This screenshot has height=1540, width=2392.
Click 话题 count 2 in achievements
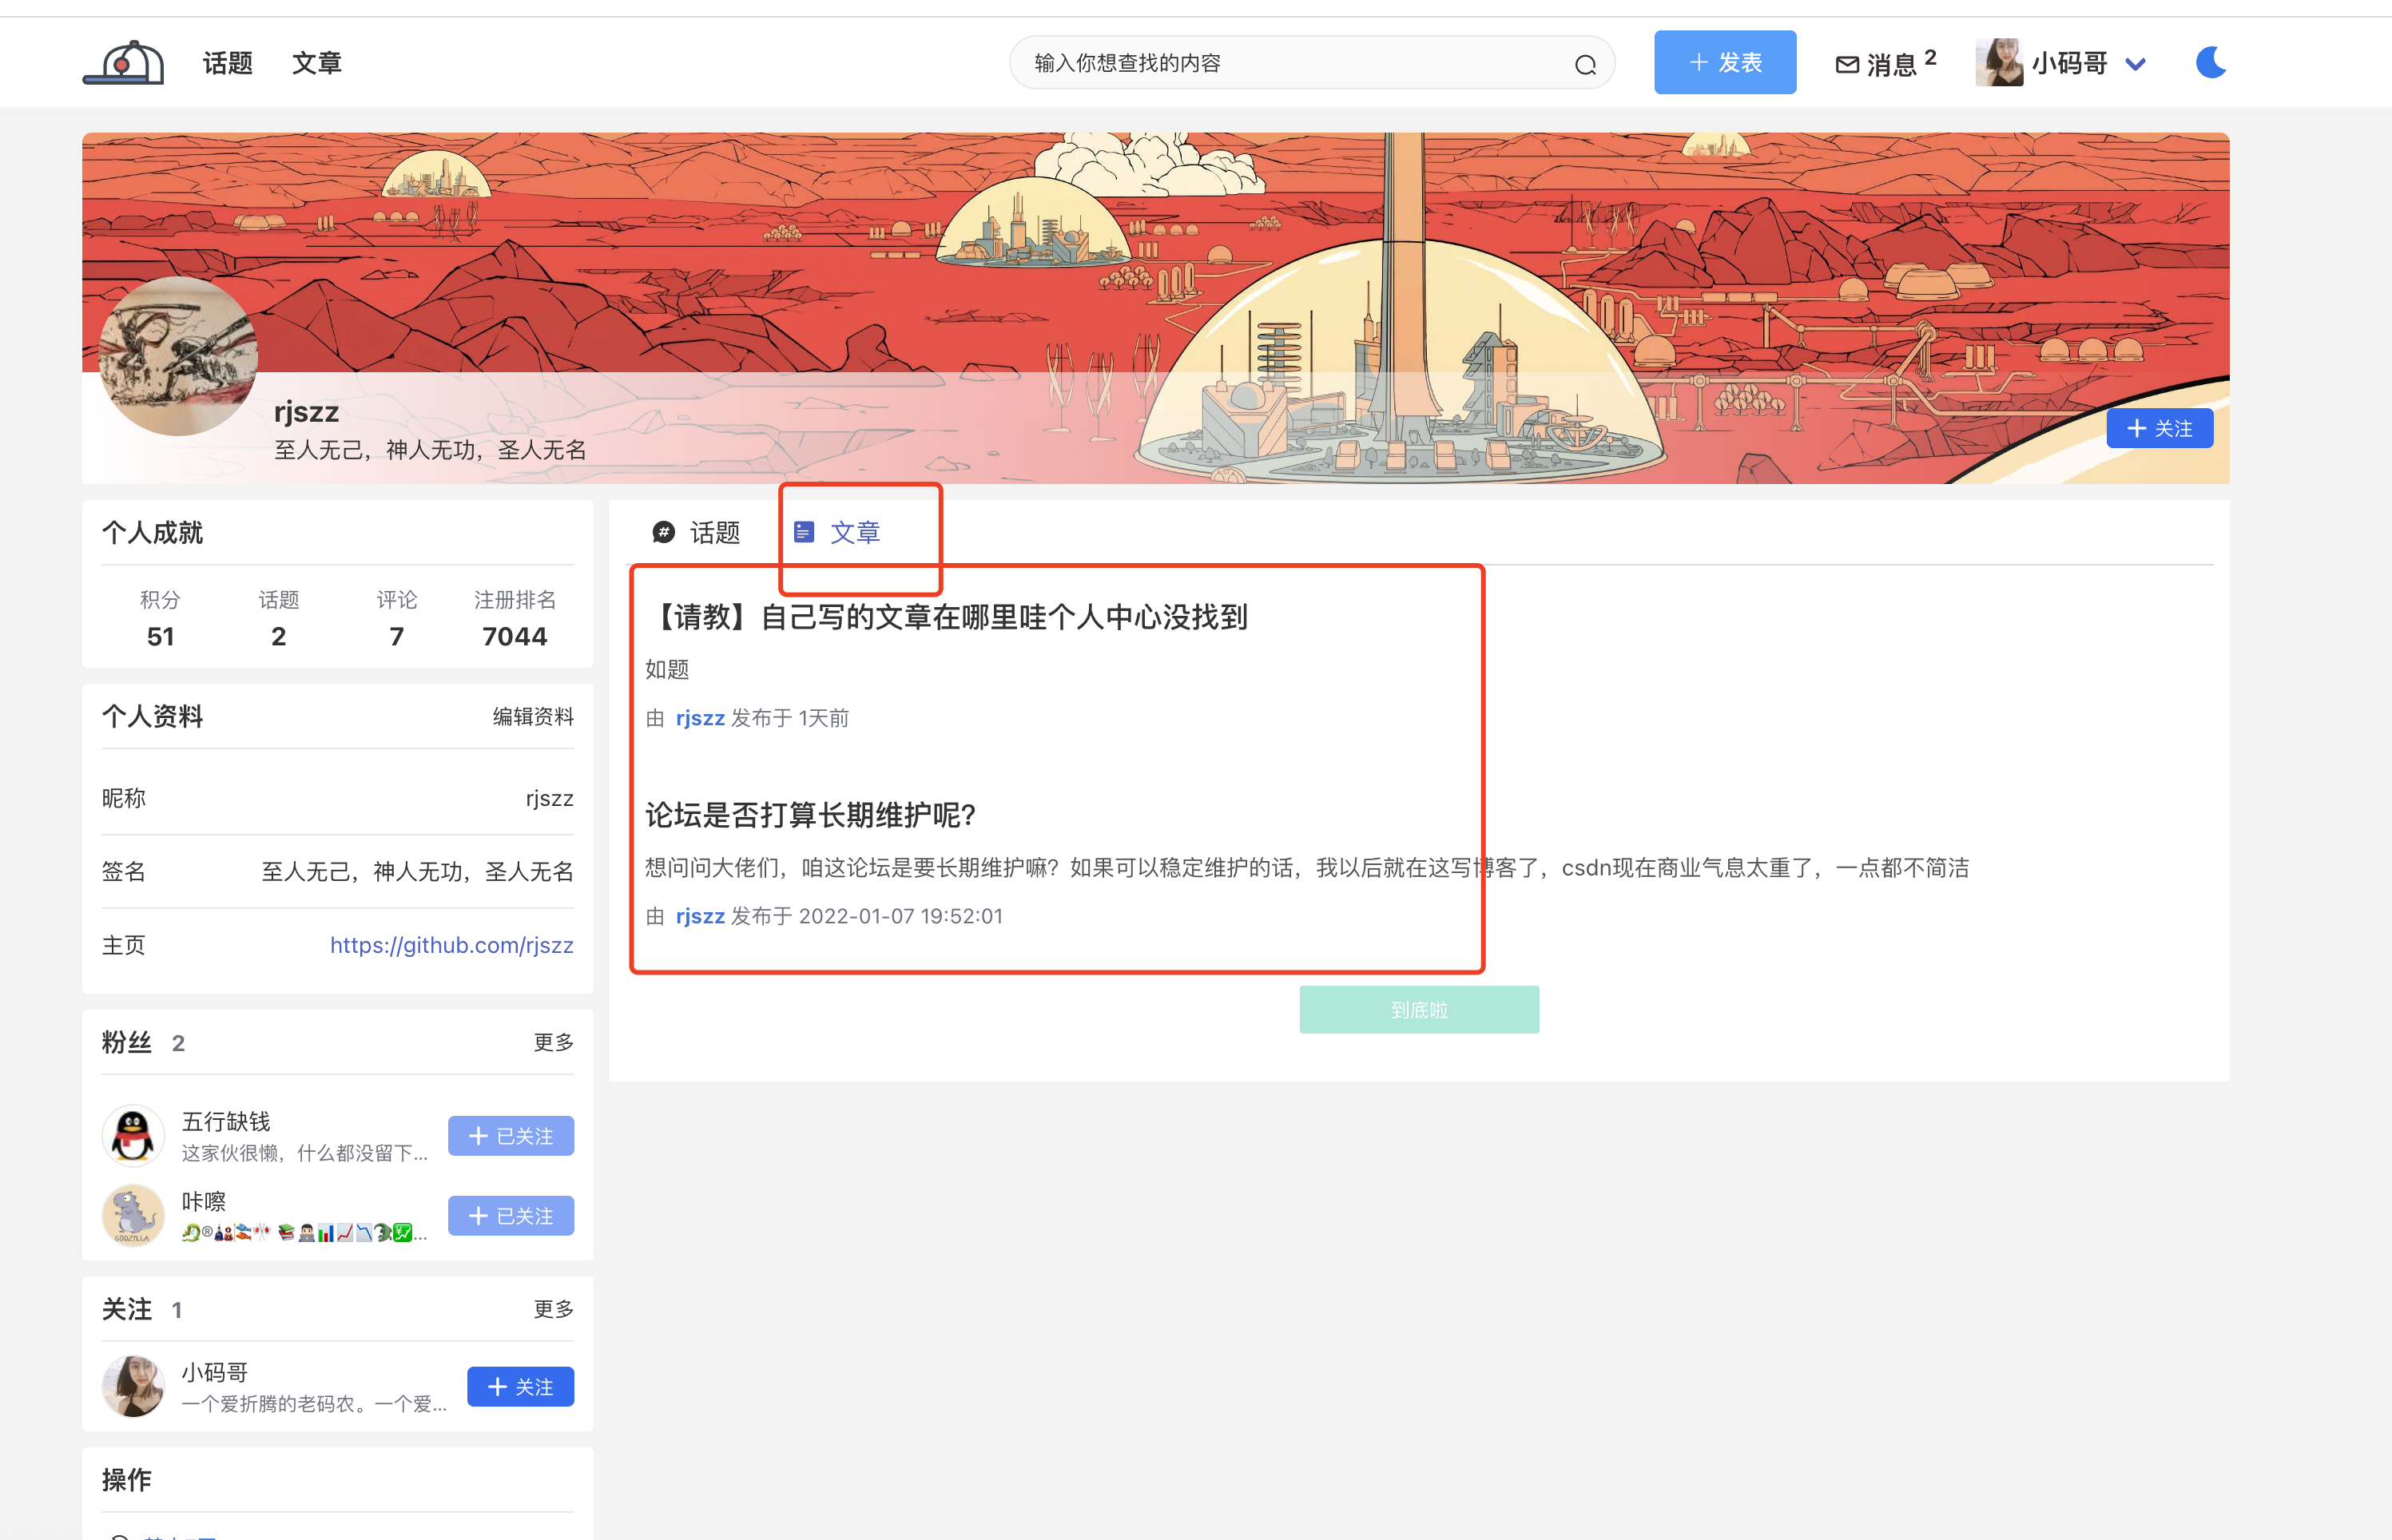279,636
